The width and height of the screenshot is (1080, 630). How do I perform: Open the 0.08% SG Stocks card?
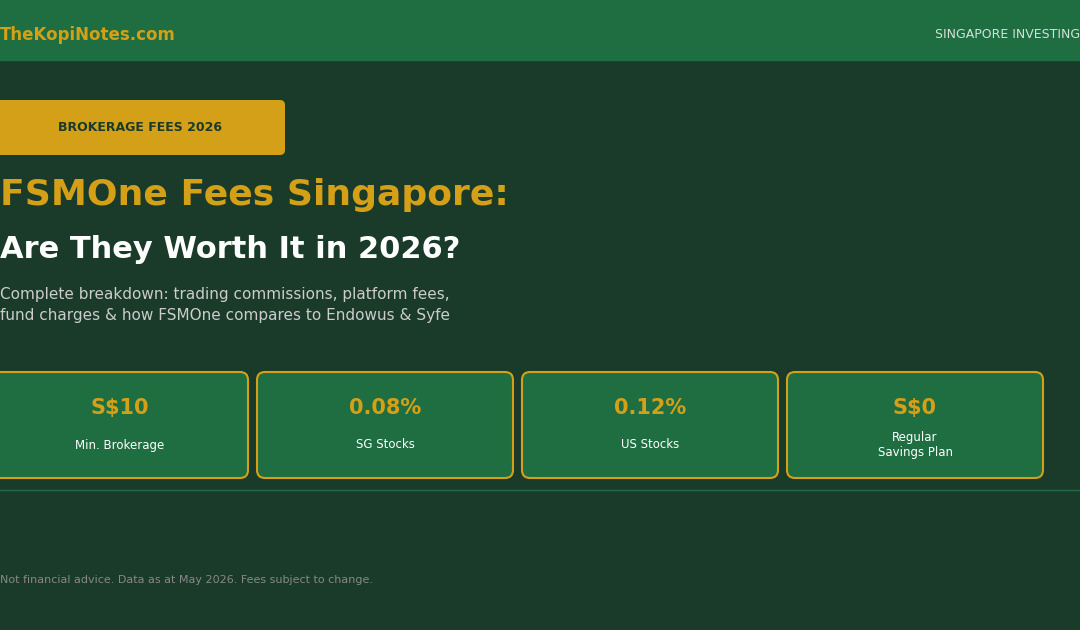[385, 425]
